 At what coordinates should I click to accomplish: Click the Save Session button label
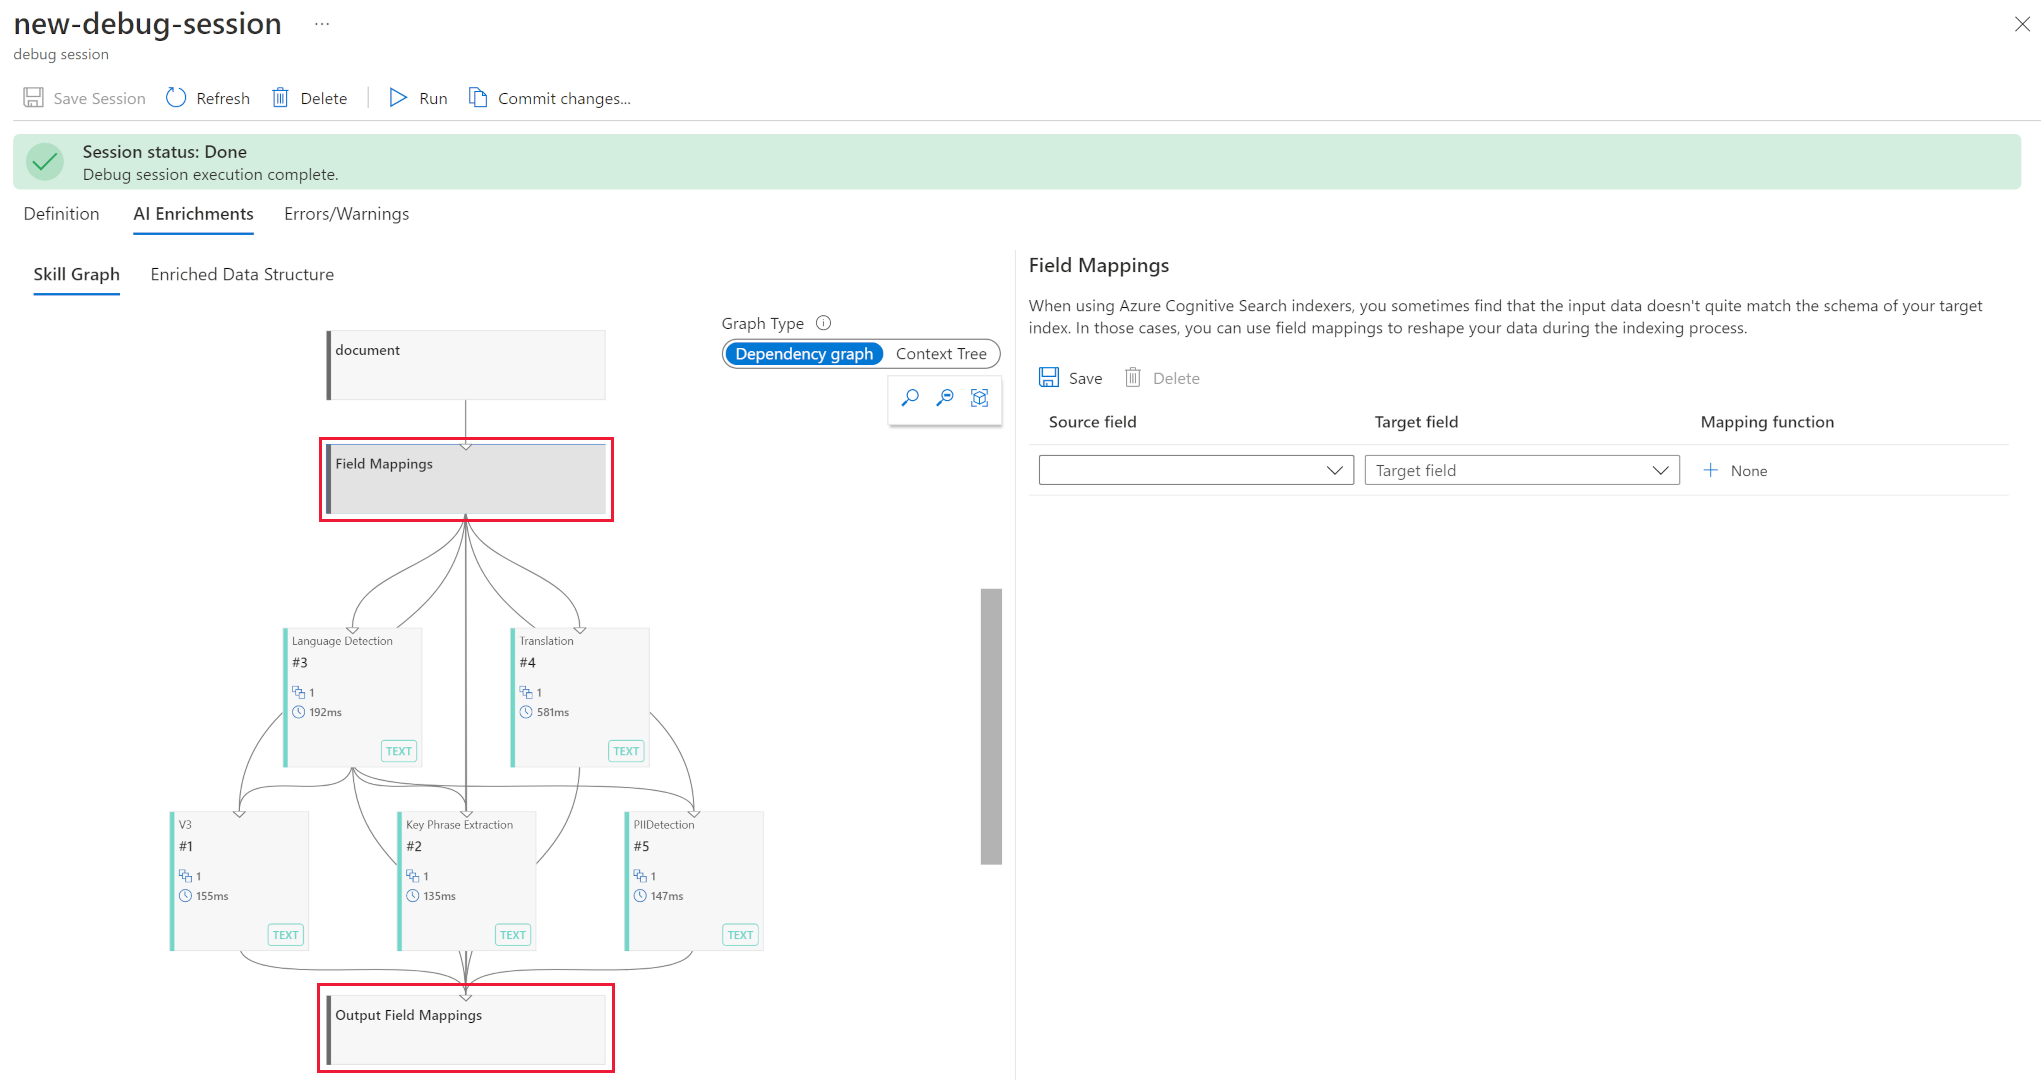coord(99,98)
